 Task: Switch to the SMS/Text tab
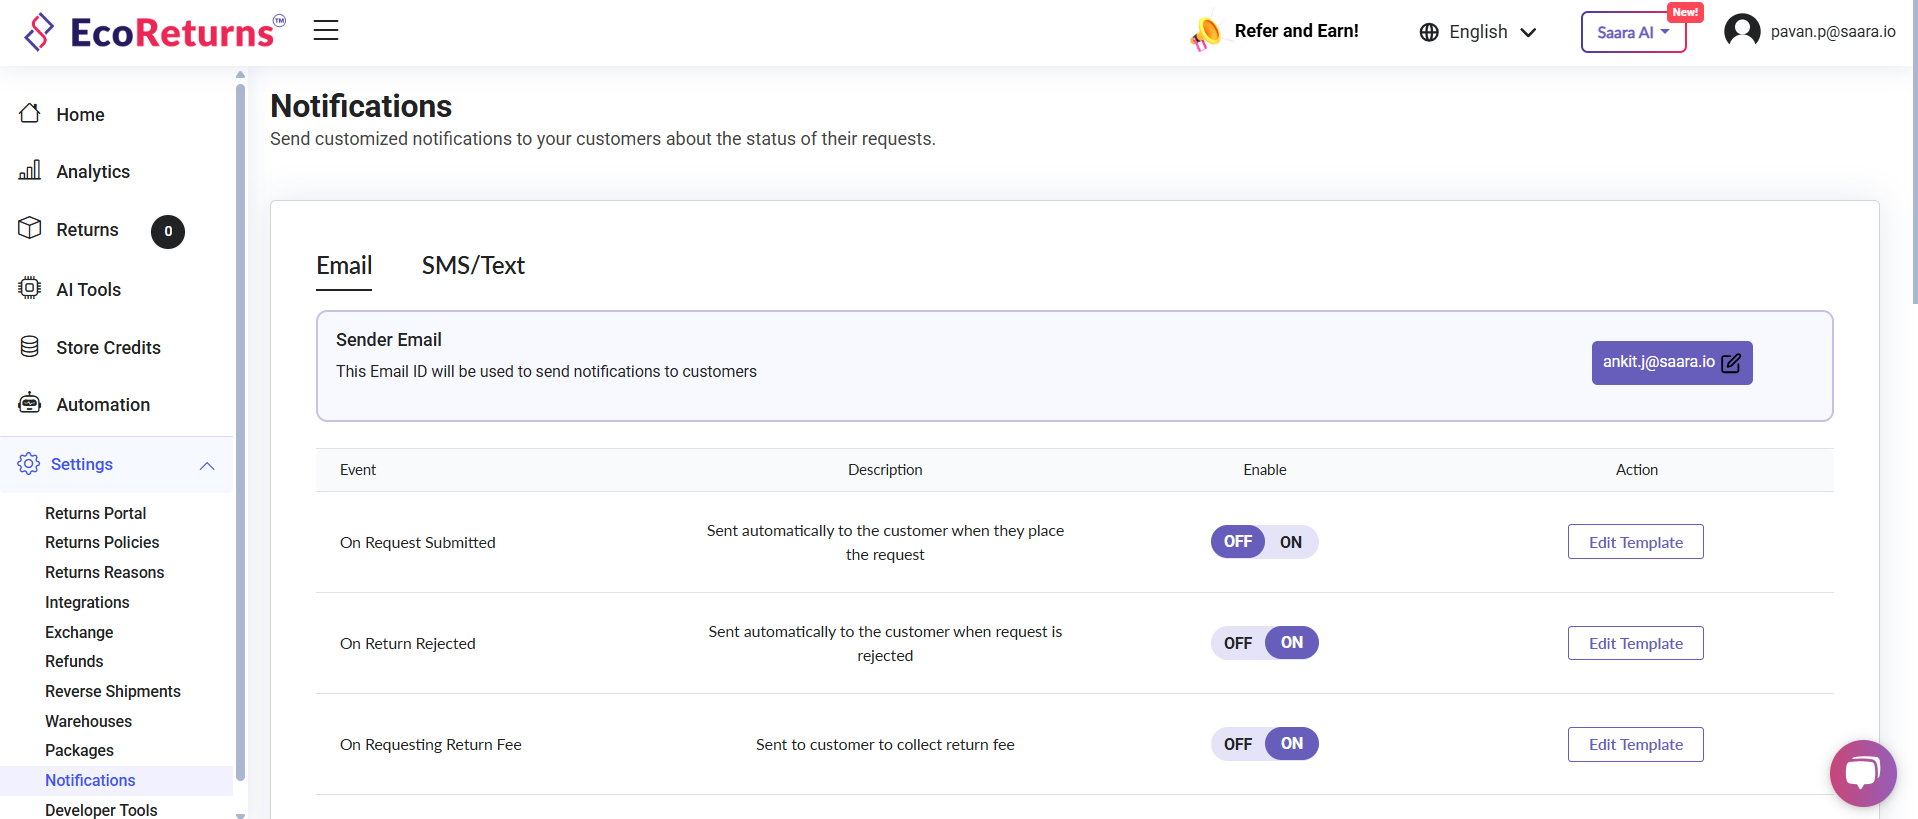473,266
